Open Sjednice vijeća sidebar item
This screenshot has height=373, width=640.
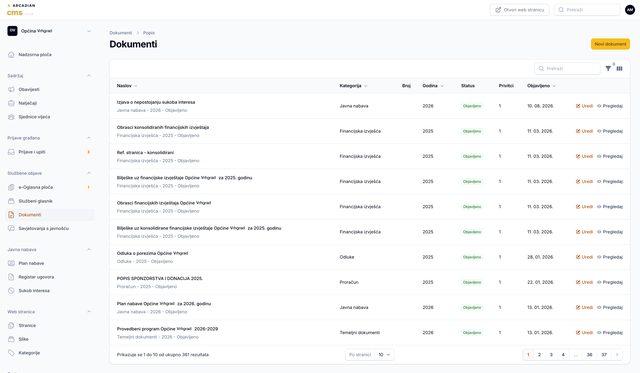(x=34, y=117)
